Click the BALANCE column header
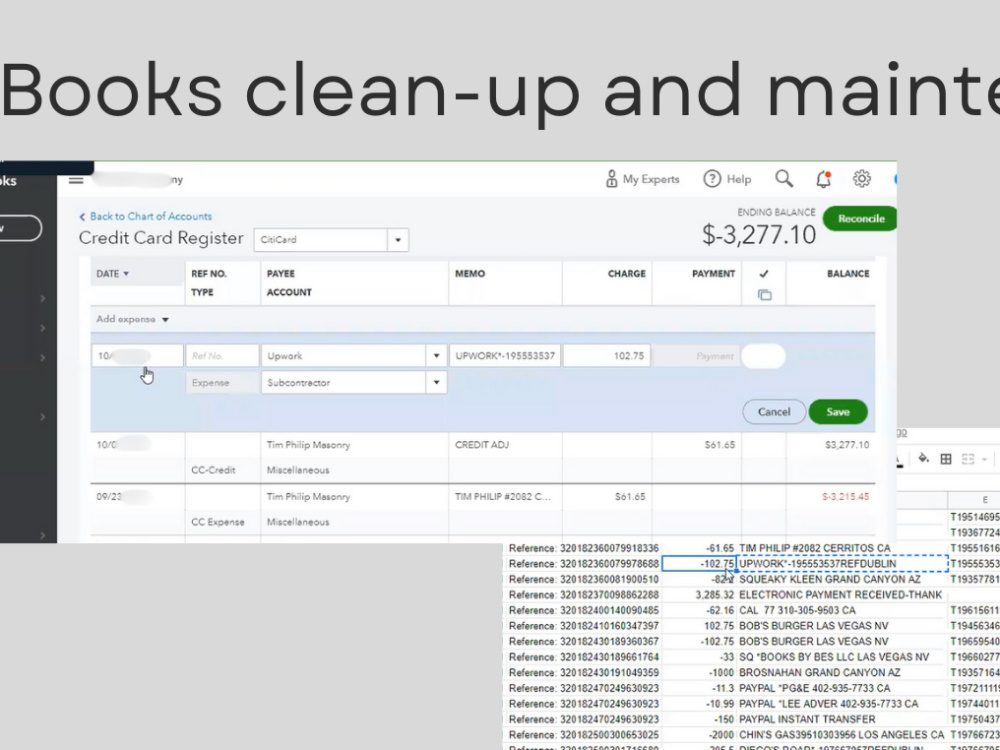The height and width of the screenshot is (750, 1000). [848, 274]
